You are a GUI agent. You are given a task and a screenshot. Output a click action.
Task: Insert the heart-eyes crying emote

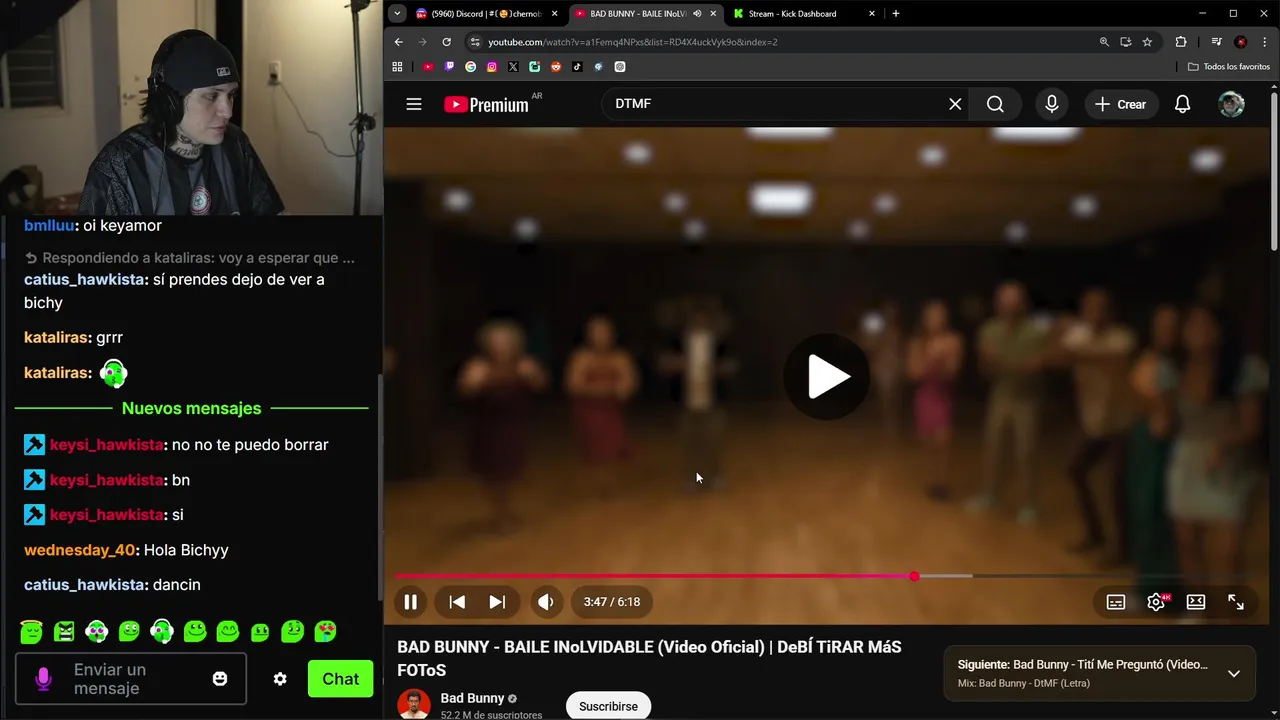[x=325, y=631]
